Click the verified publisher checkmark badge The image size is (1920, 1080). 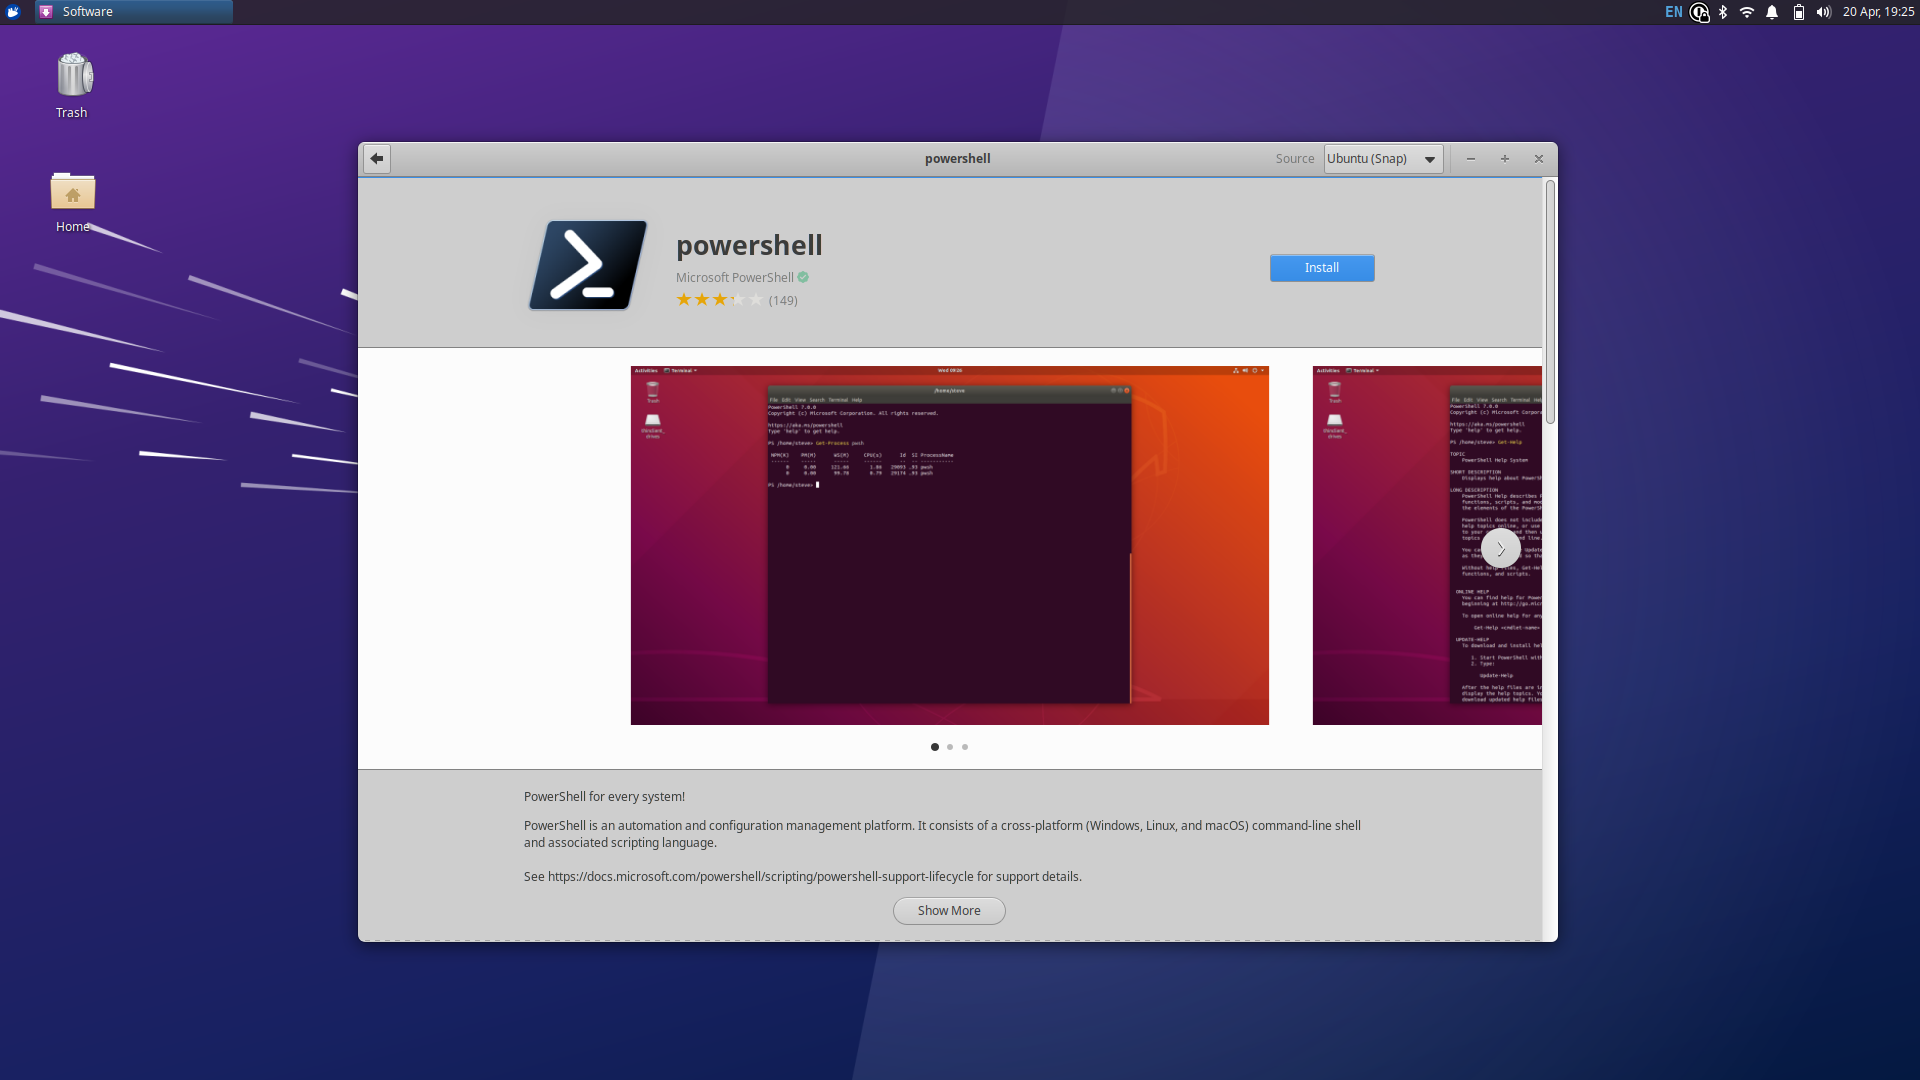pos(804,277)
